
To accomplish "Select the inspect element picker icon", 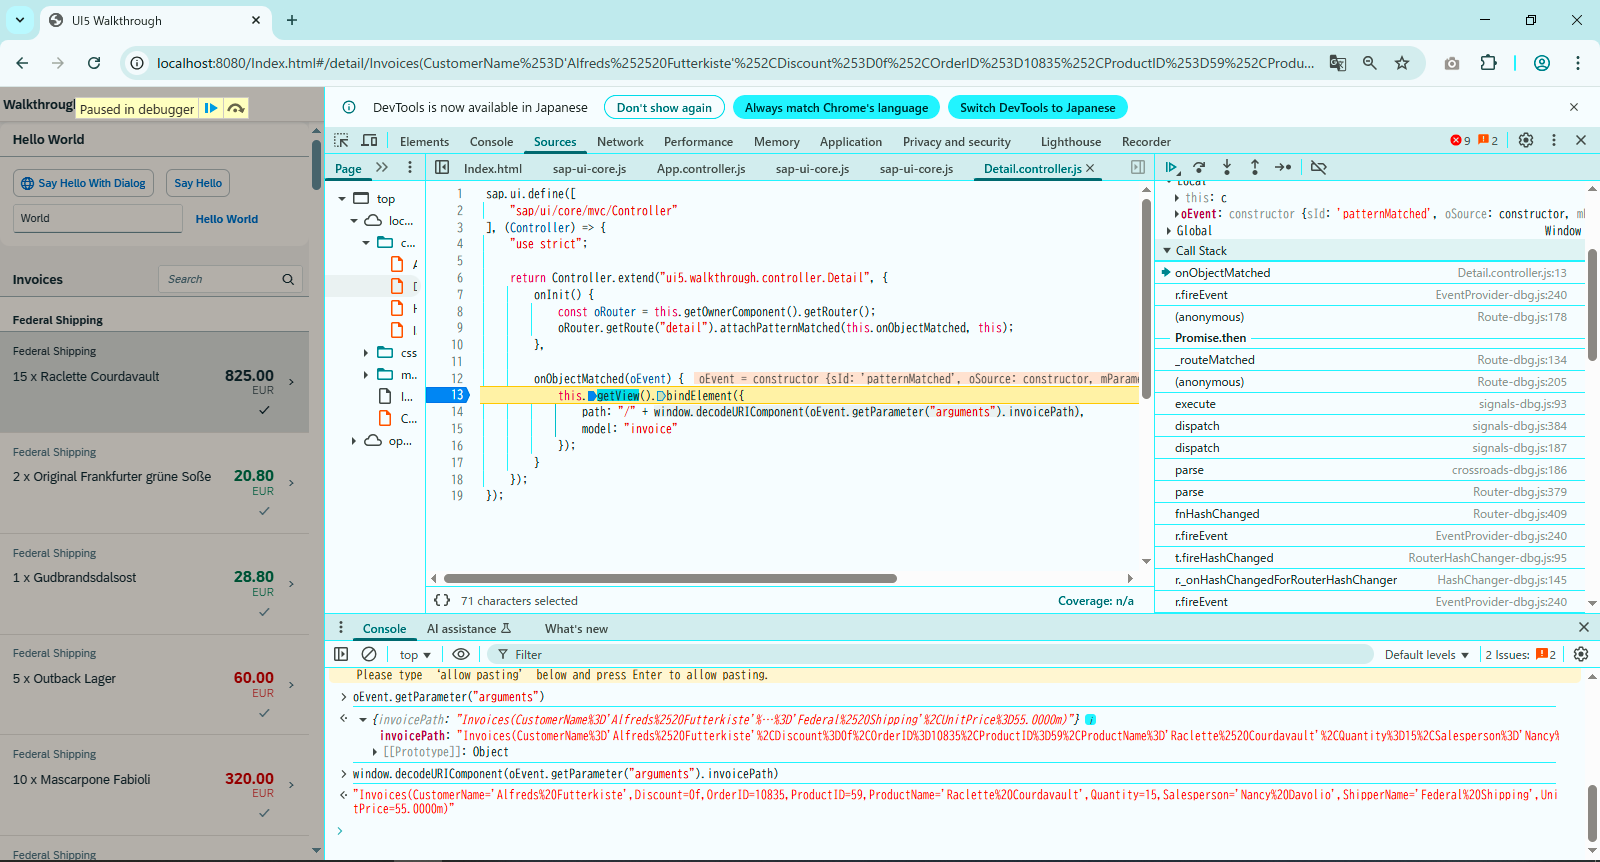I will pyautogui.click(x=341, y=141).
